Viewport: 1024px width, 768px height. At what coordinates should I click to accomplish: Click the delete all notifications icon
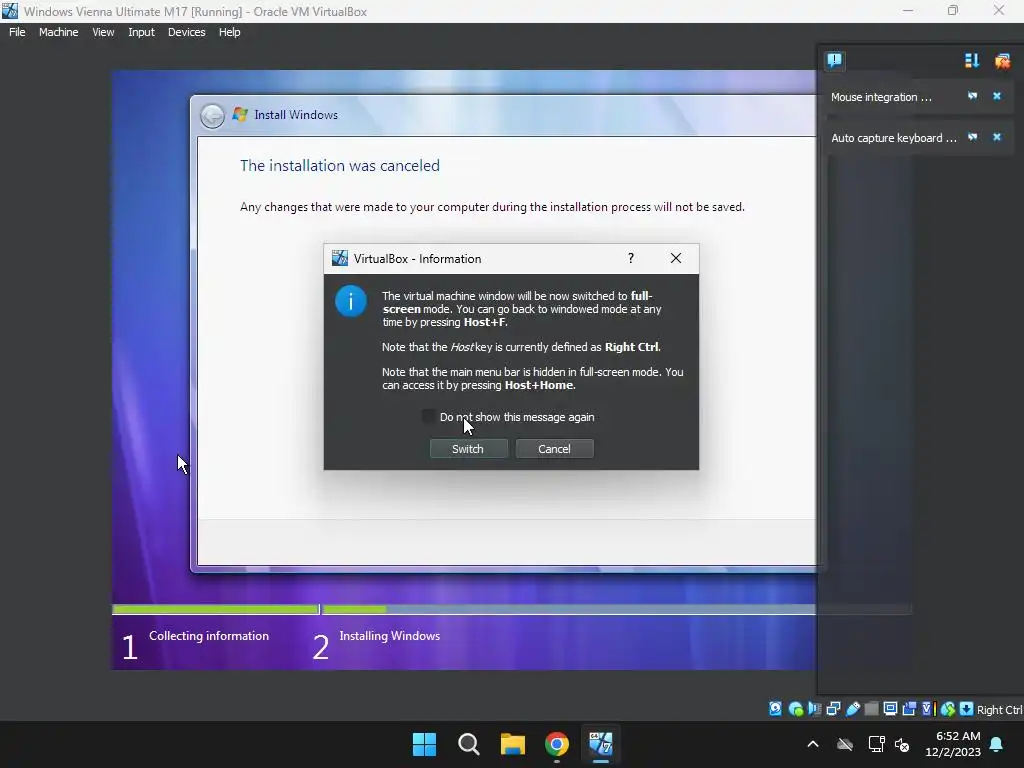[1002, 61]
